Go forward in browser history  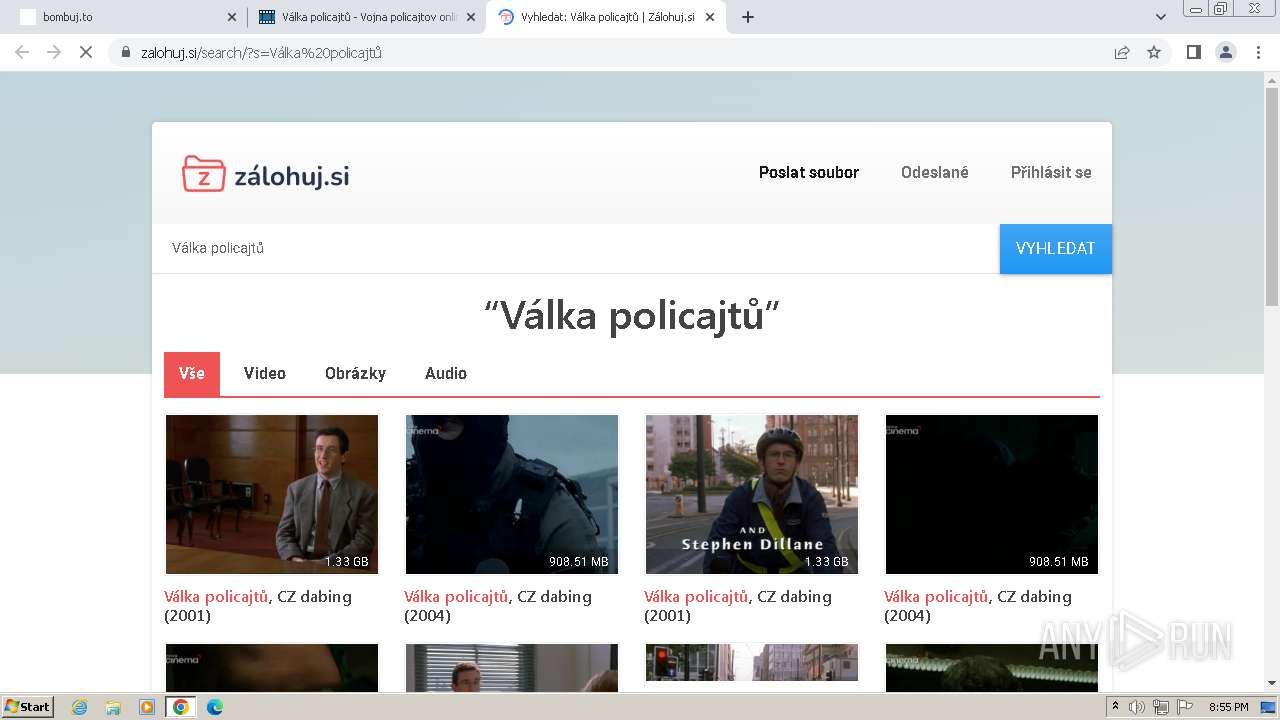(x=54, y=52)
